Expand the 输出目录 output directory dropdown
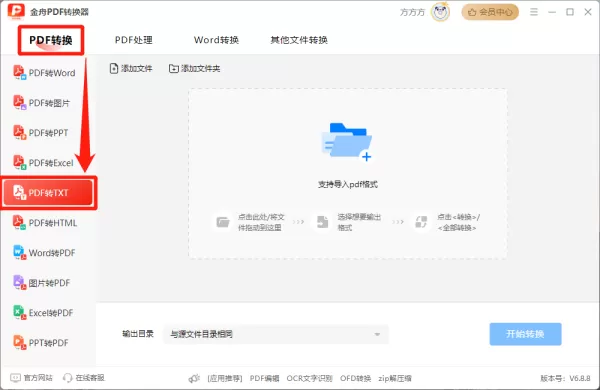This screenshot has height=390, width=600. click(x=276, y=334)
